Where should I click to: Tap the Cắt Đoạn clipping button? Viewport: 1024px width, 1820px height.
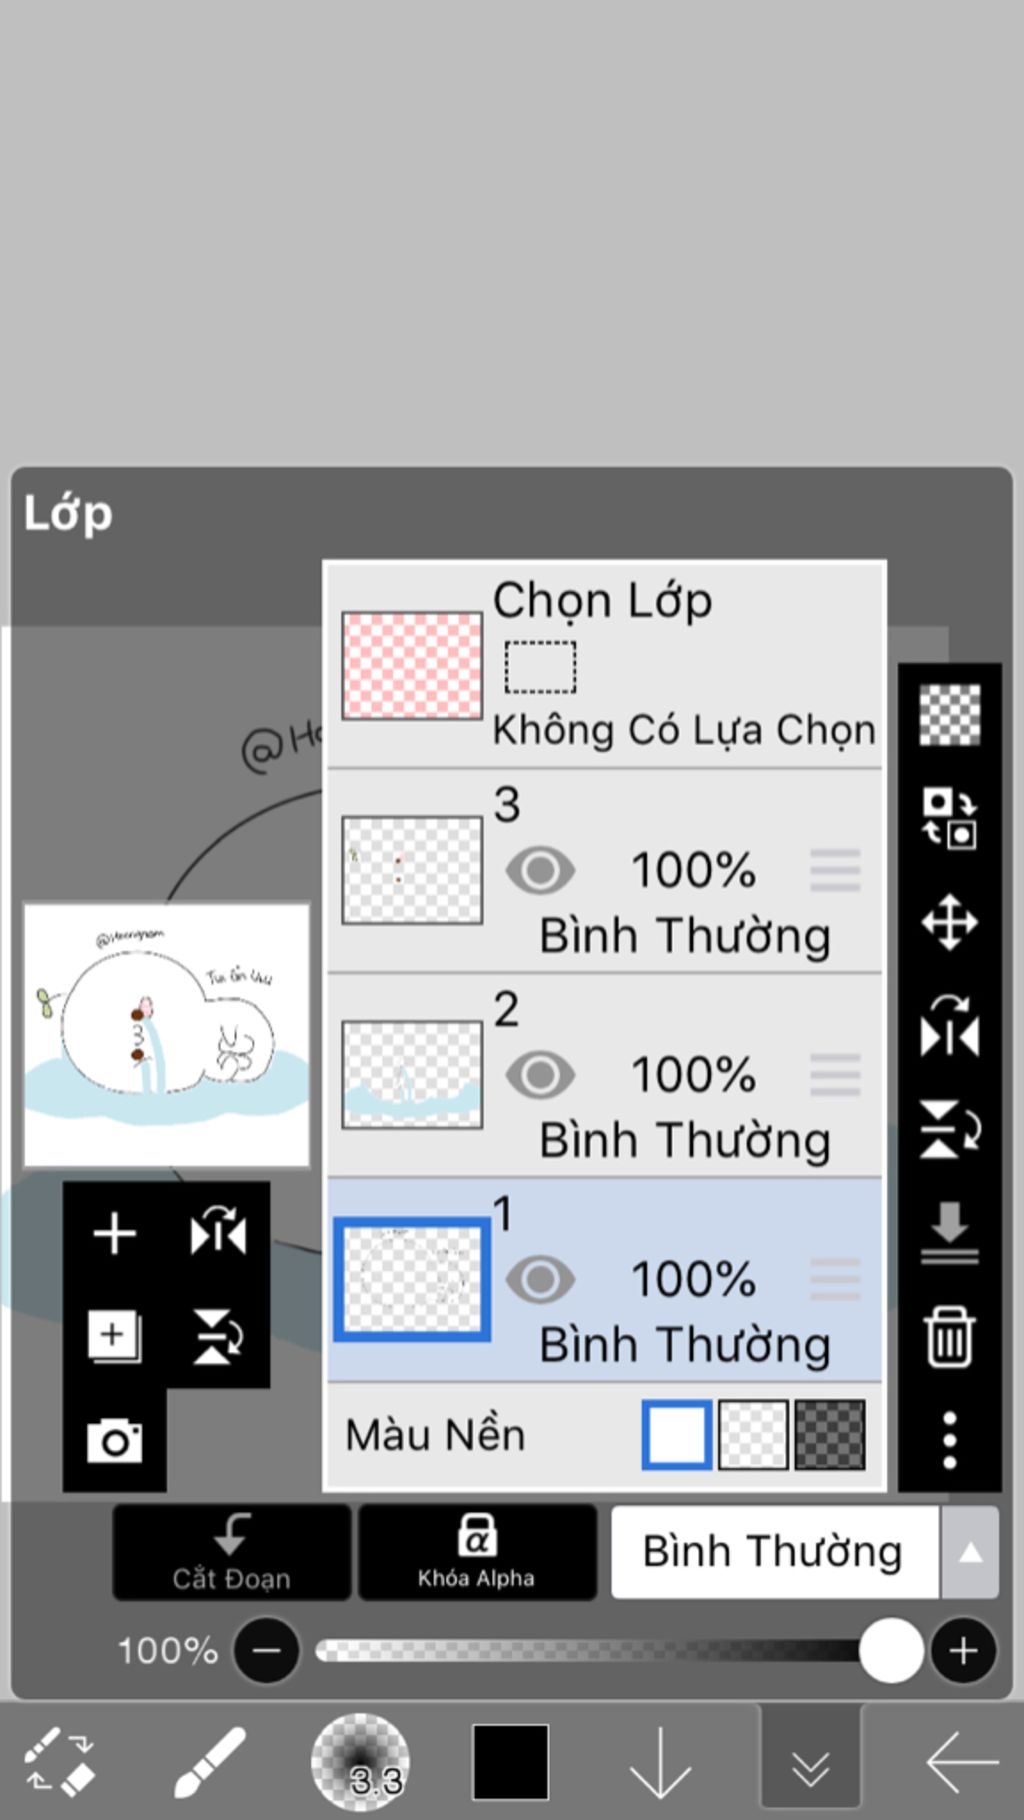point(231,1552)
